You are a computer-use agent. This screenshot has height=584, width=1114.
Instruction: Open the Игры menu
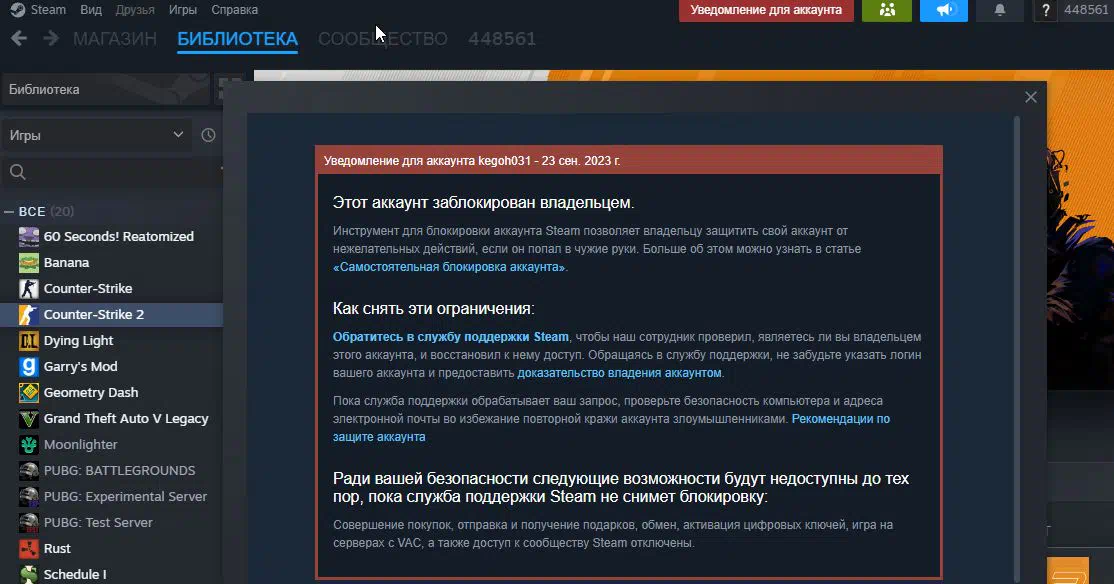point(183,10)
